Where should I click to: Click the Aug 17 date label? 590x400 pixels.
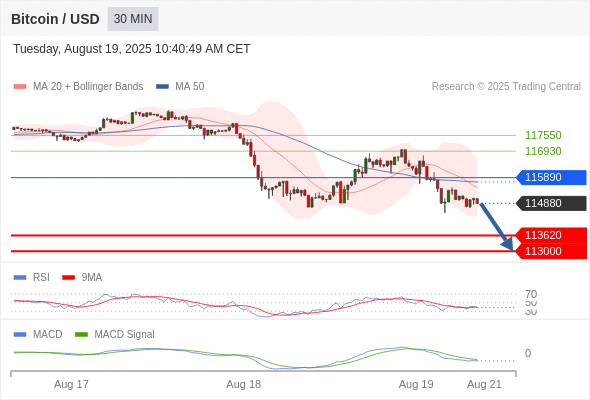coord(71,384)
